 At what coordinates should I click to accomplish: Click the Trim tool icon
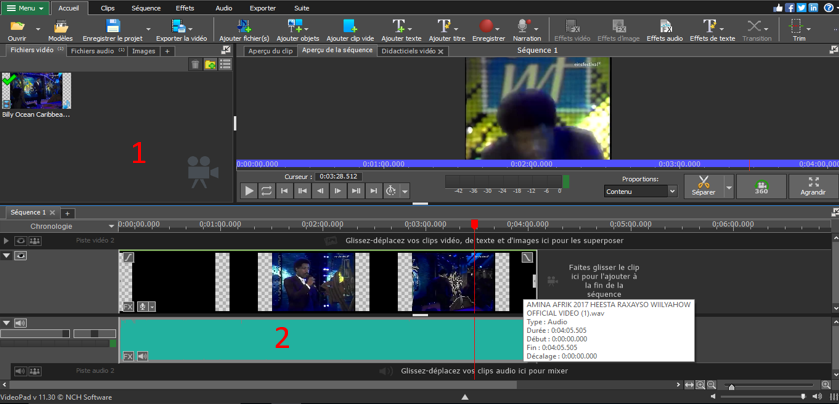[797, 26]
